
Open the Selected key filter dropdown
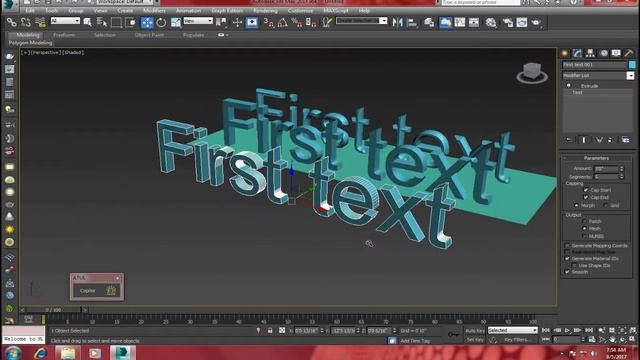click(x=513, y=330)
